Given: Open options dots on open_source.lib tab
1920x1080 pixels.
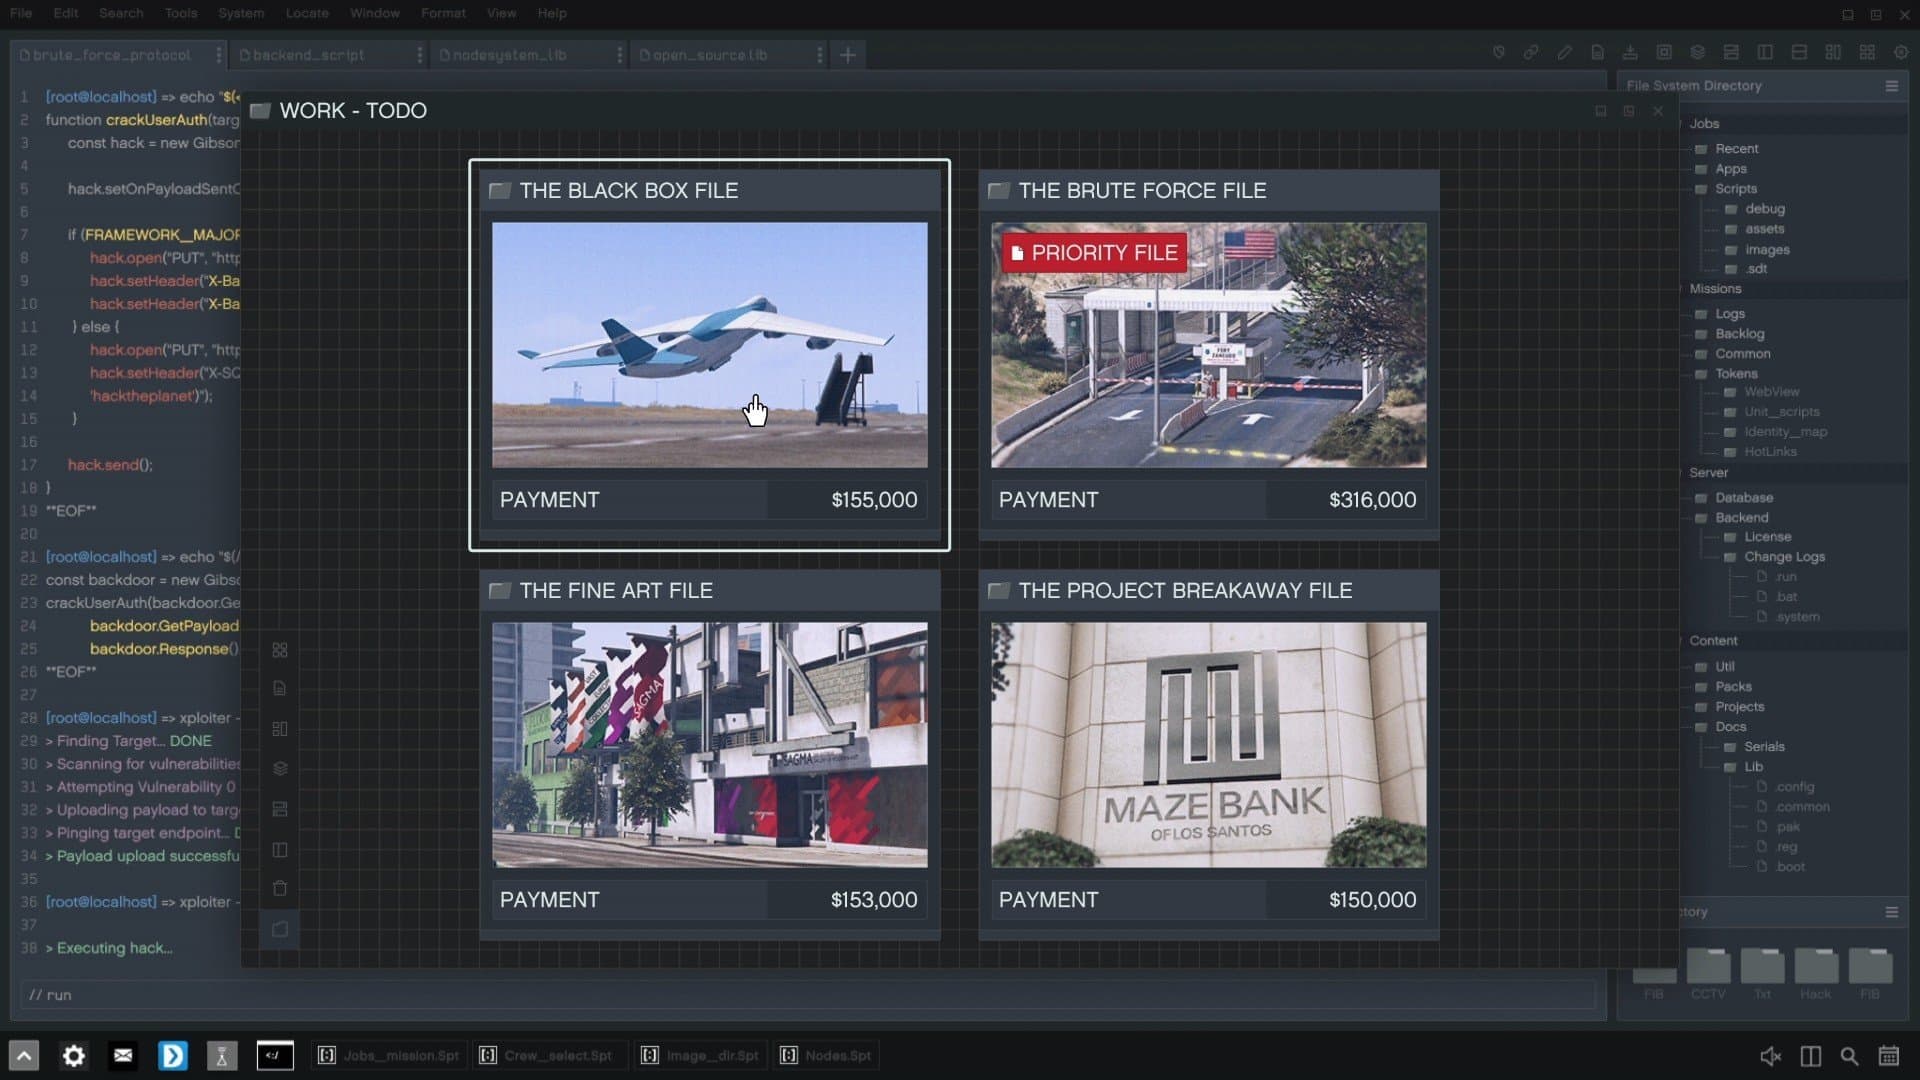Looking at the screenshot, I should 819,55.
